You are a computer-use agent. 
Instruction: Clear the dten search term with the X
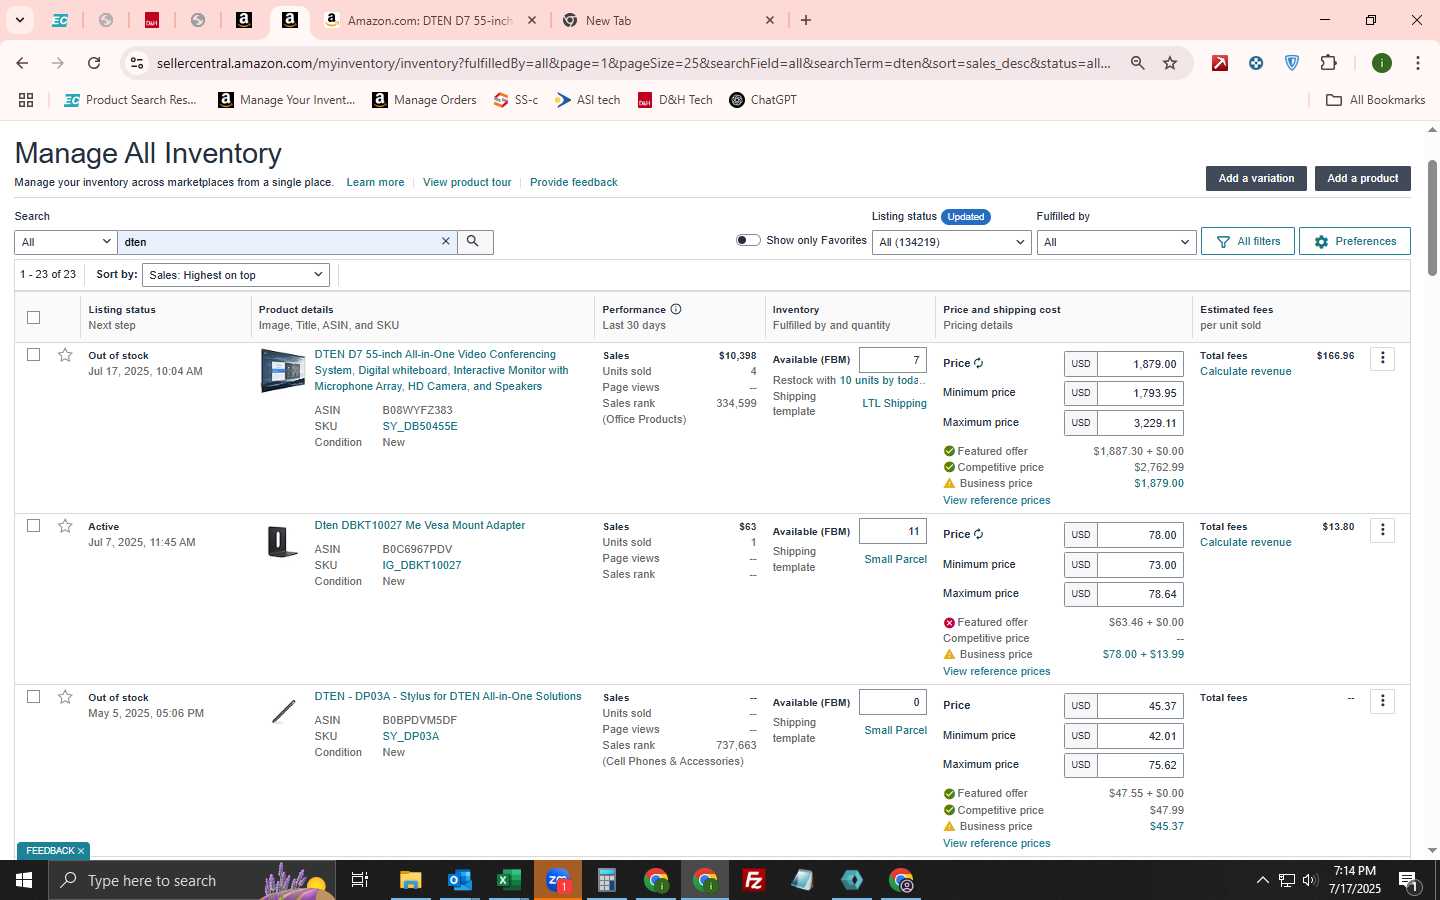coord(446,242)
